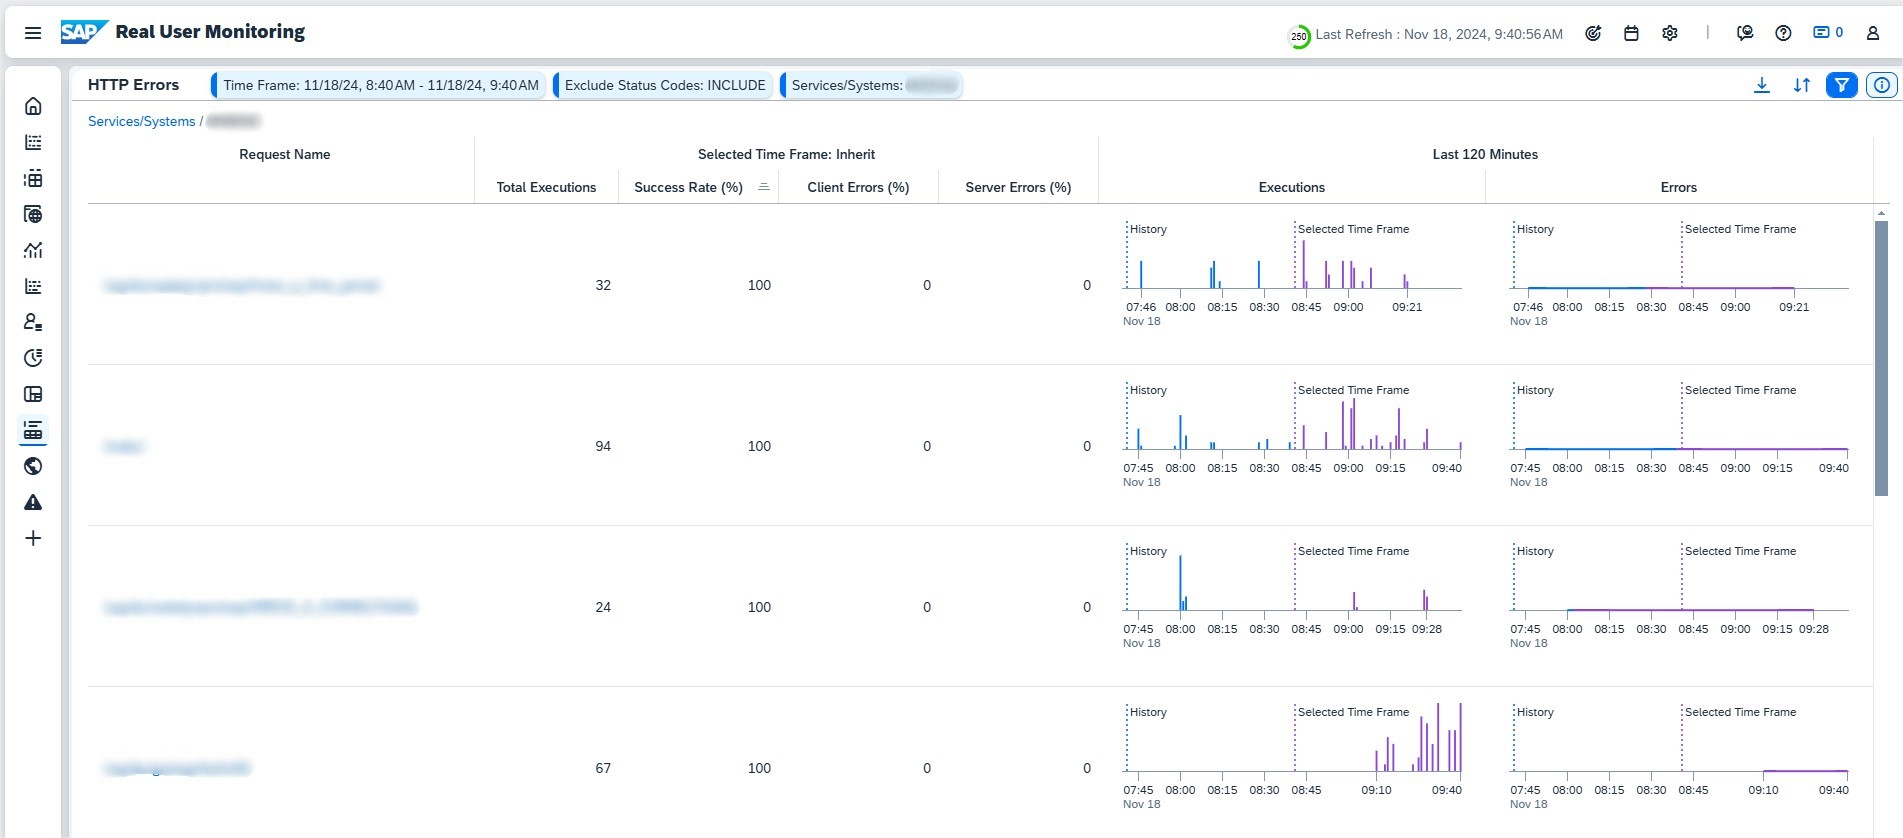Open the hamburger navigation menu
1903x838 pixels.
(x=33, y=33)
